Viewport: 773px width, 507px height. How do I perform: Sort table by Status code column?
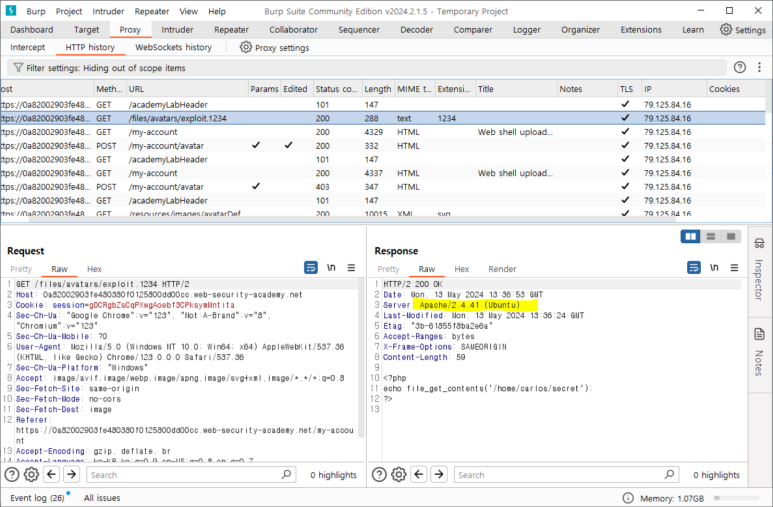pyautogui.click(x=337, y=89)
